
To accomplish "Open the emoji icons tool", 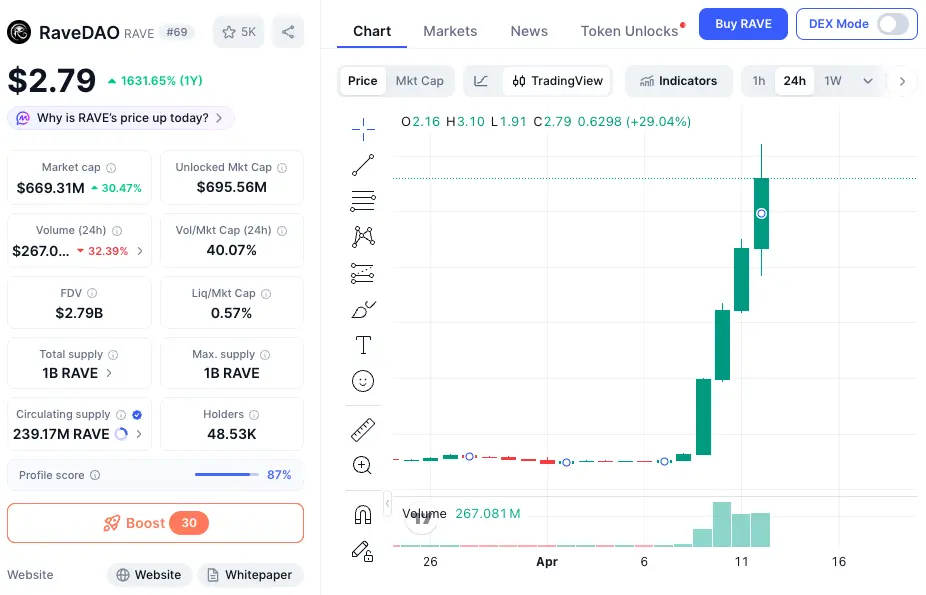I will coord(363,381).
